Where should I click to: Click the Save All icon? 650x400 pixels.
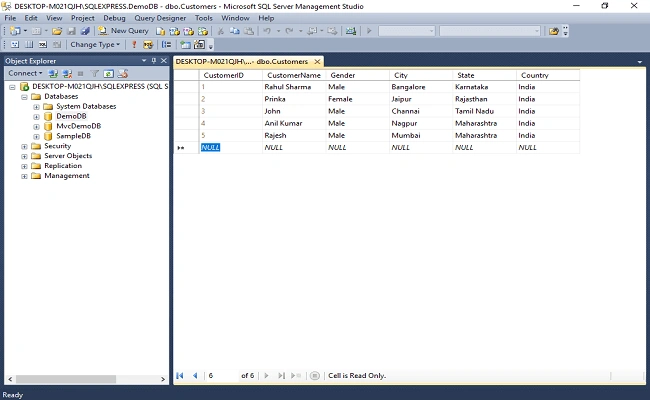point(85,31)
